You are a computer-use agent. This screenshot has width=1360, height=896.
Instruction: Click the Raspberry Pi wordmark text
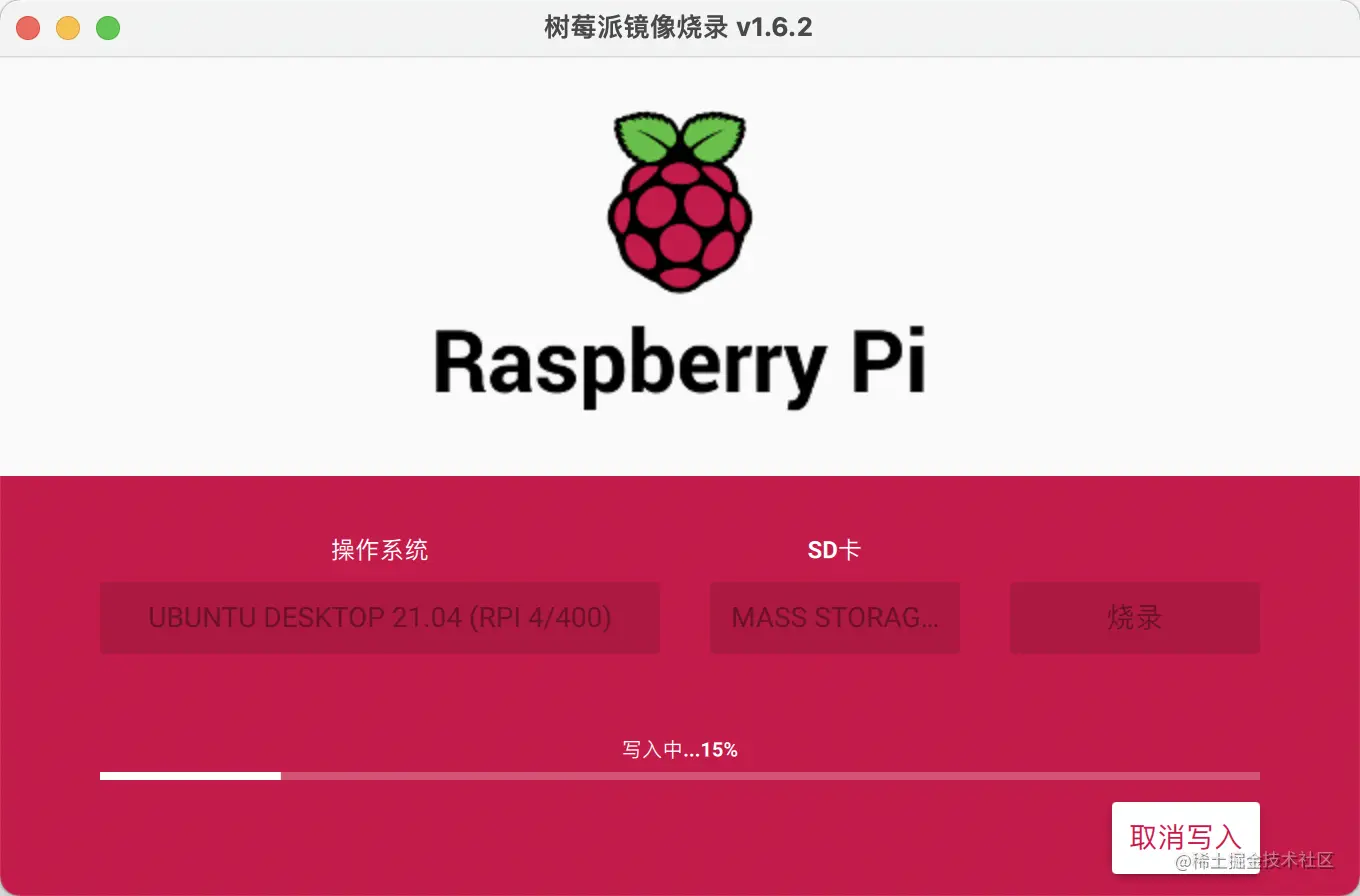point(680,366)
